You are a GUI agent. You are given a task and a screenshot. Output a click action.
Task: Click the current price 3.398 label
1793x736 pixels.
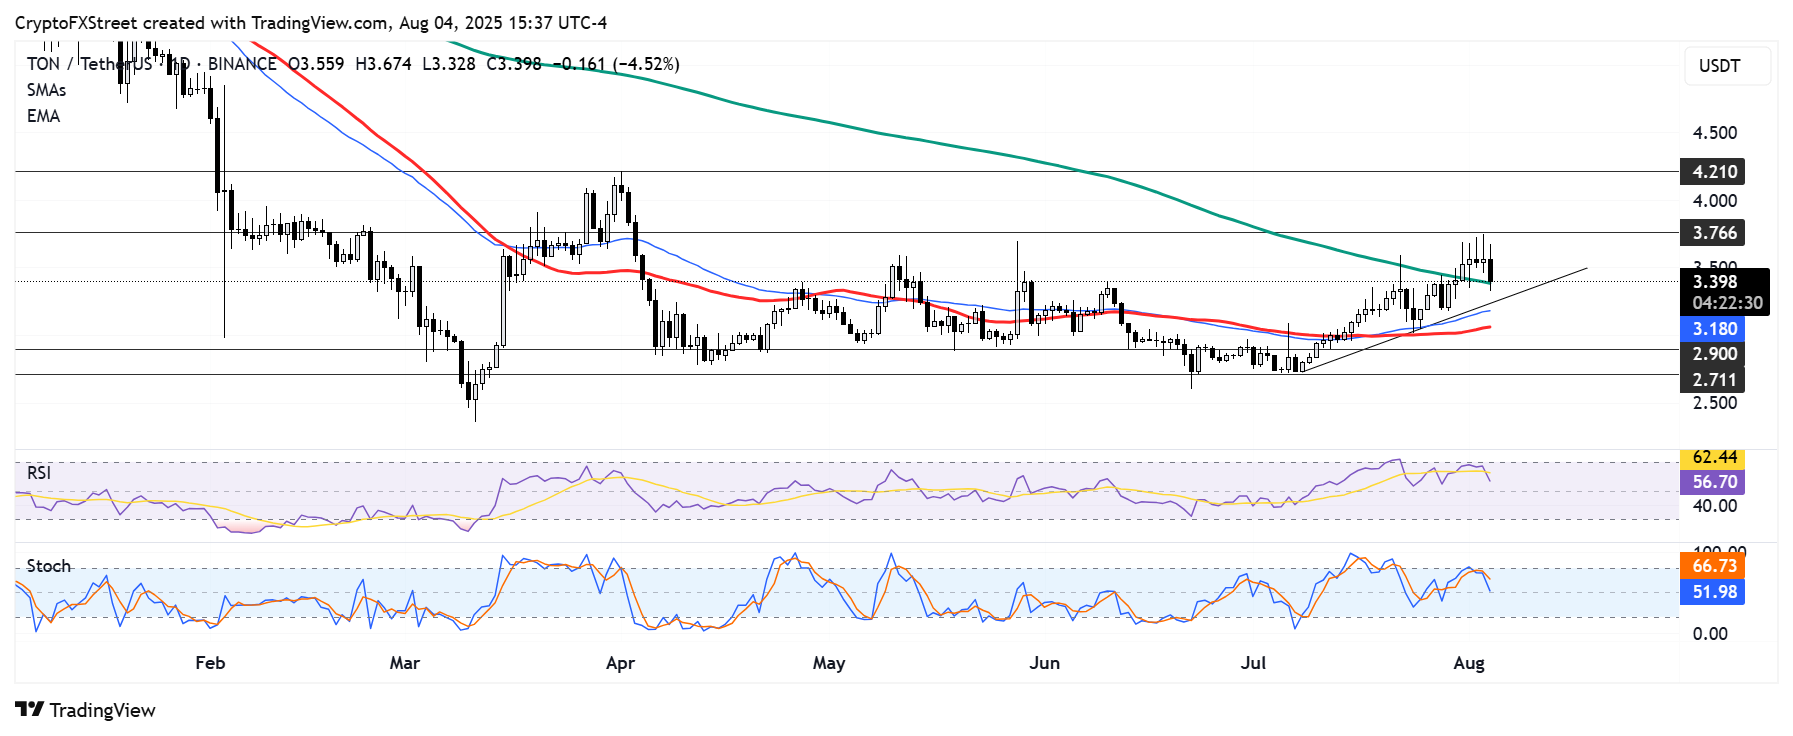1714,282
